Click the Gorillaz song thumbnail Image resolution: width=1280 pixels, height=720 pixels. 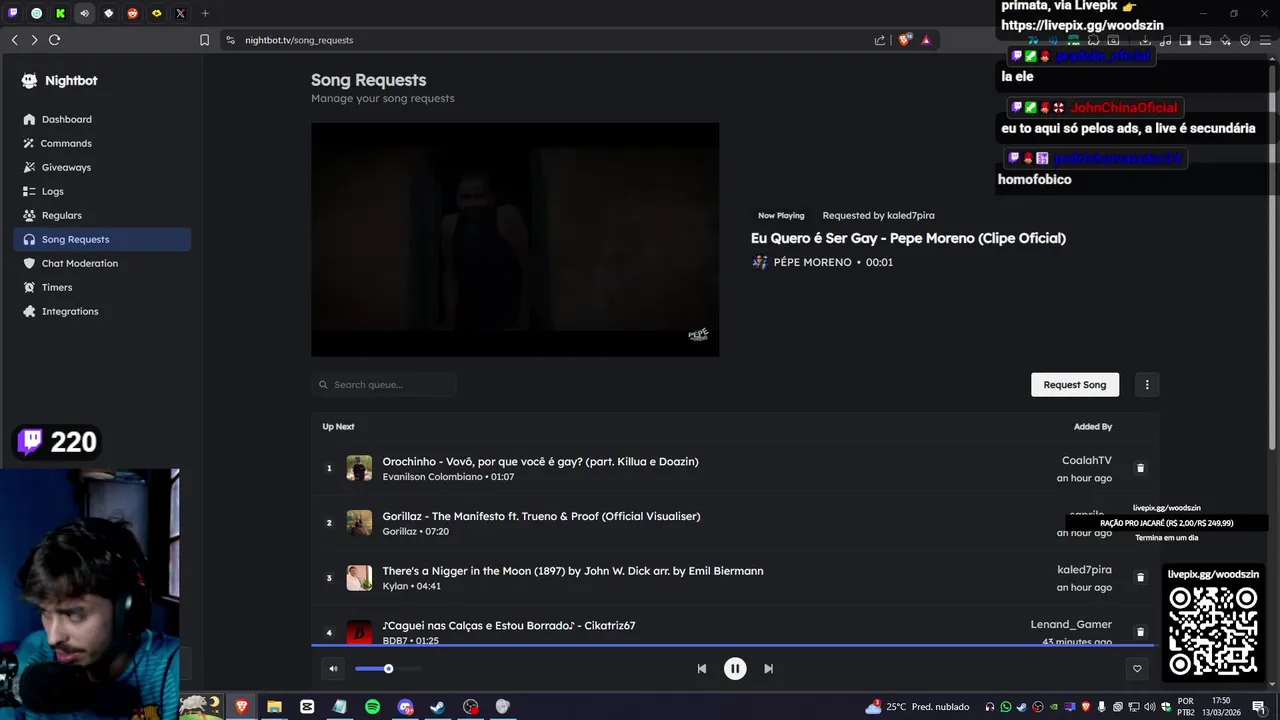tap(359, 523)
